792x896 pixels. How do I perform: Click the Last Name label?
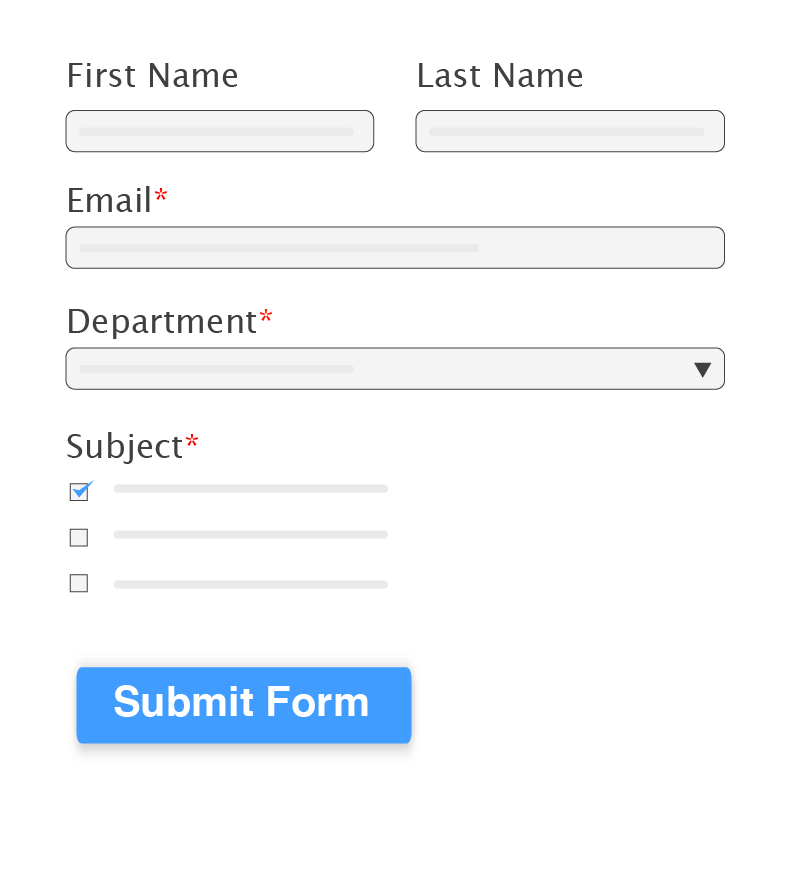click(499, 76)
